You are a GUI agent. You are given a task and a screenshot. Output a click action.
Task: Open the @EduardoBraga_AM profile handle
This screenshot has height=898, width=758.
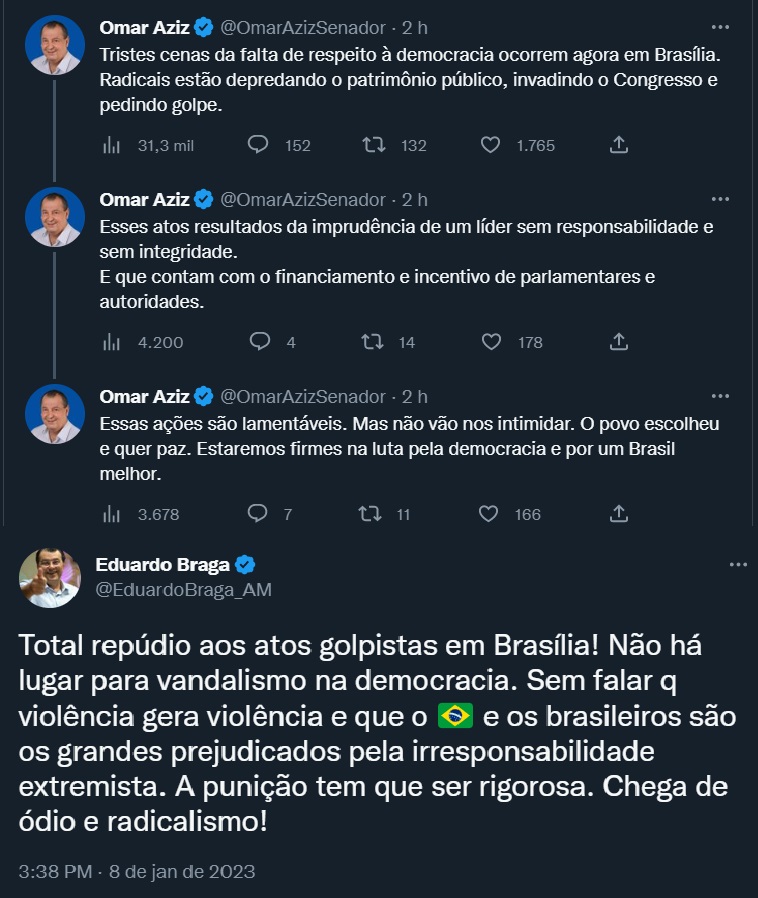pos(183,590)
